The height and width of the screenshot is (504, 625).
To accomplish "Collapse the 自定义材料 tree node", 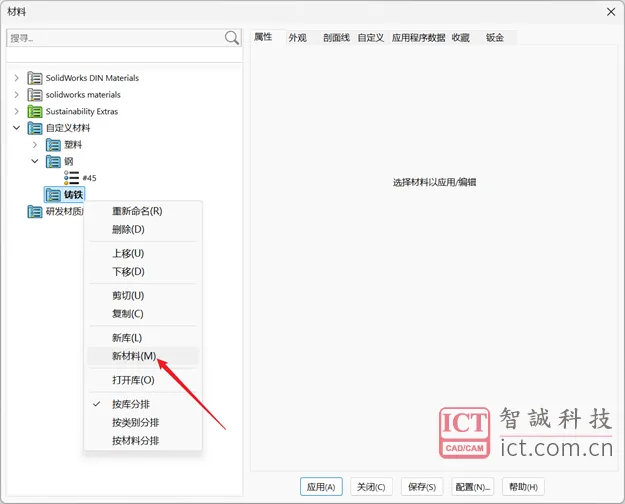I will tap(16, 128).
